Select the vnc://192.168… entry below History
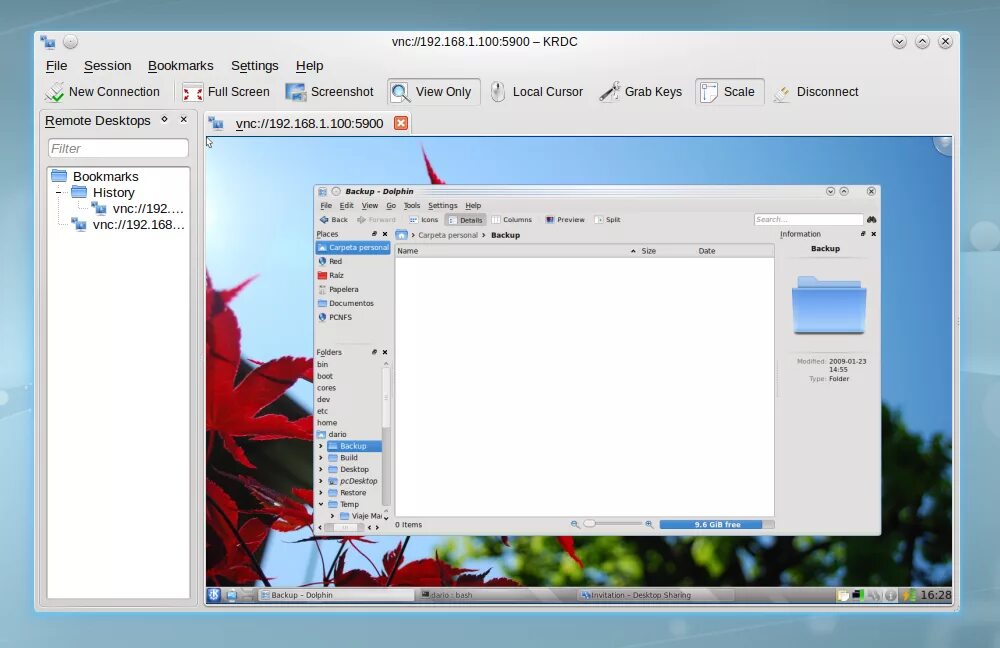1000x648 pixels. pyautogui.click(x=138, y=225)
